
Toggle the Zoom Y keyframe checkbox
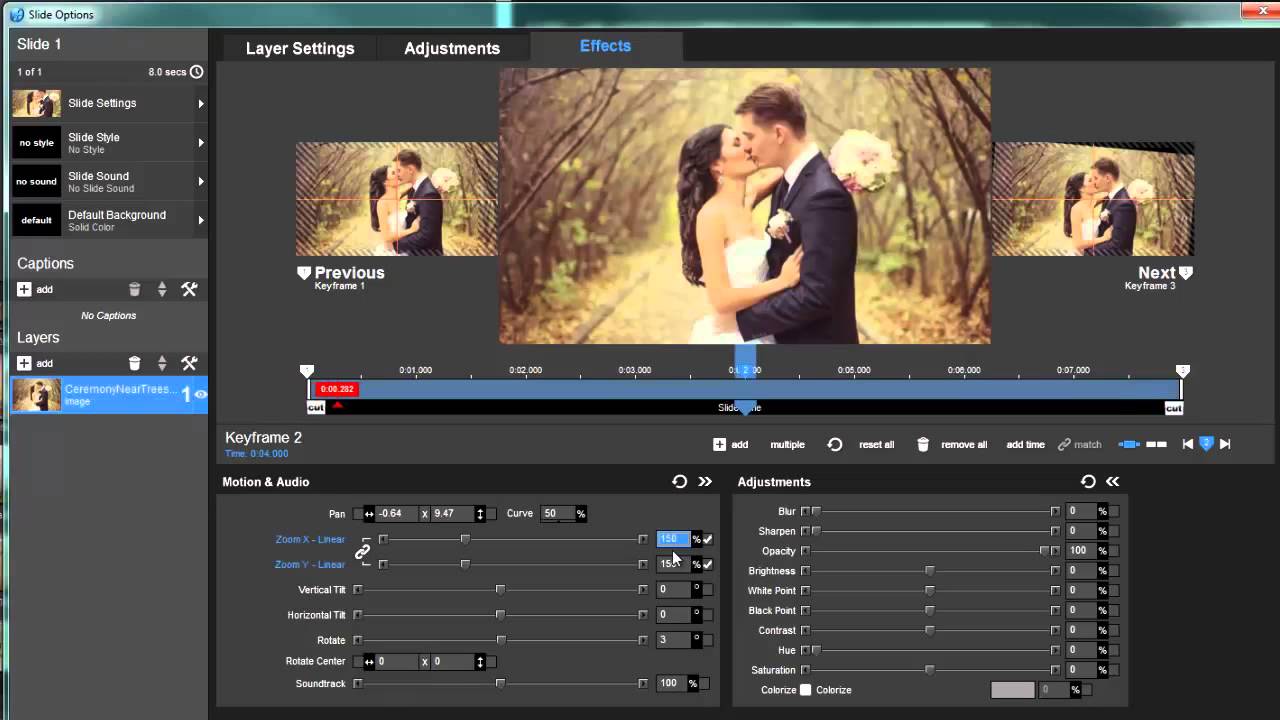tap(708, 564)
